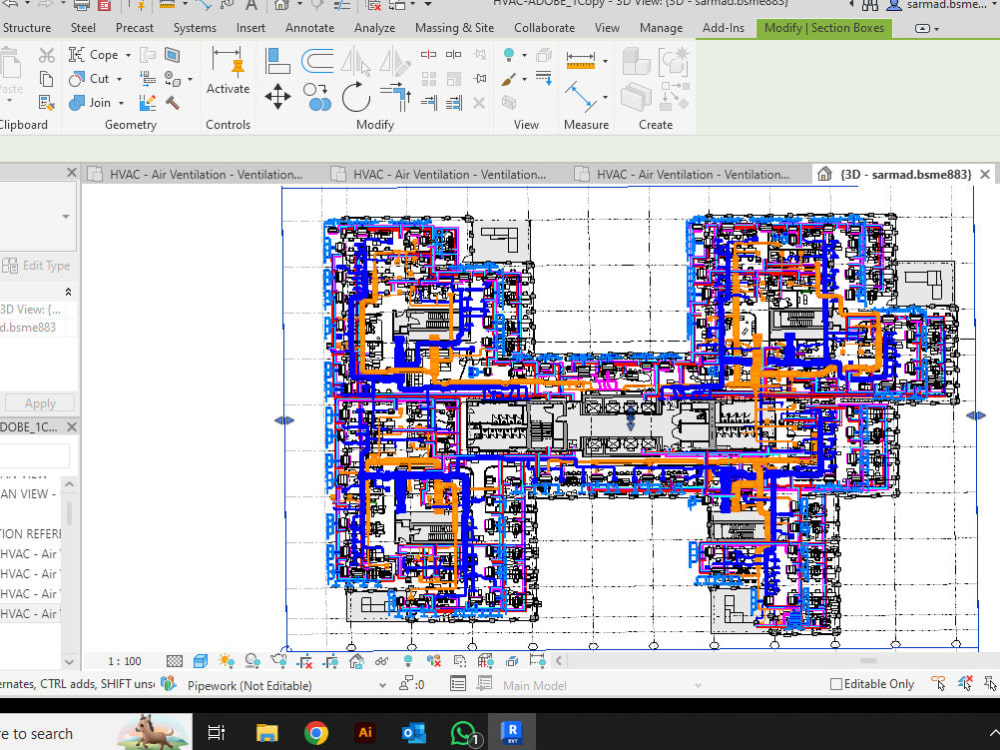Open the Collaborate ribbon tab
1000x750 pixels.
[x=545, y=28]
